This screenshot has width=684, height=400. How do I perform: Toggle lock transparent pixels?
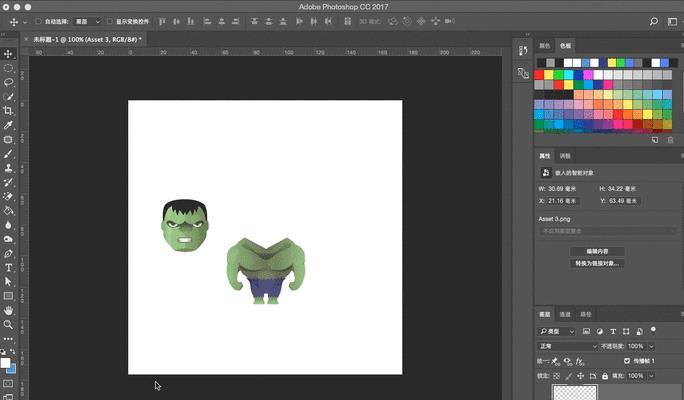tap(557, 376)
